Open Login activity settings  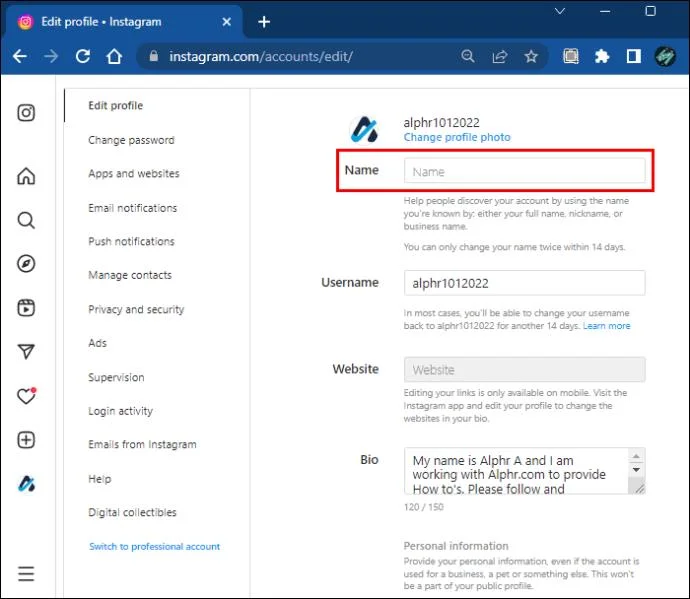tap(121, 411)
